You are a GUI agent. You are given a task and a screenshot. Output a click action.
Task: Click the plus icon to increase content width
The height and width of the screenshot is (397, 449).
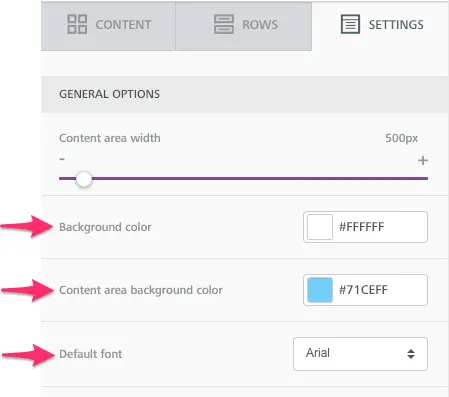[423, 160]
